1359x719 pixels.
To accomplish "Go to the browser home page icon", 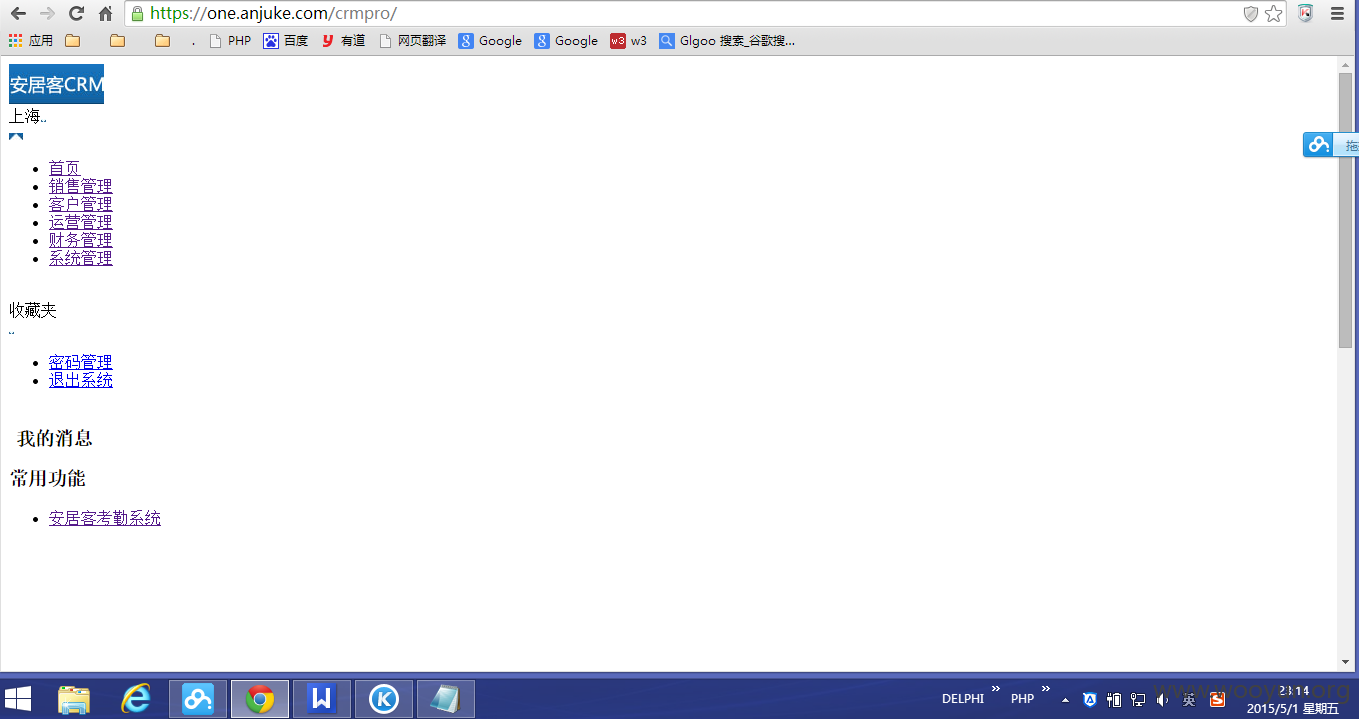I will coord(105,13).
